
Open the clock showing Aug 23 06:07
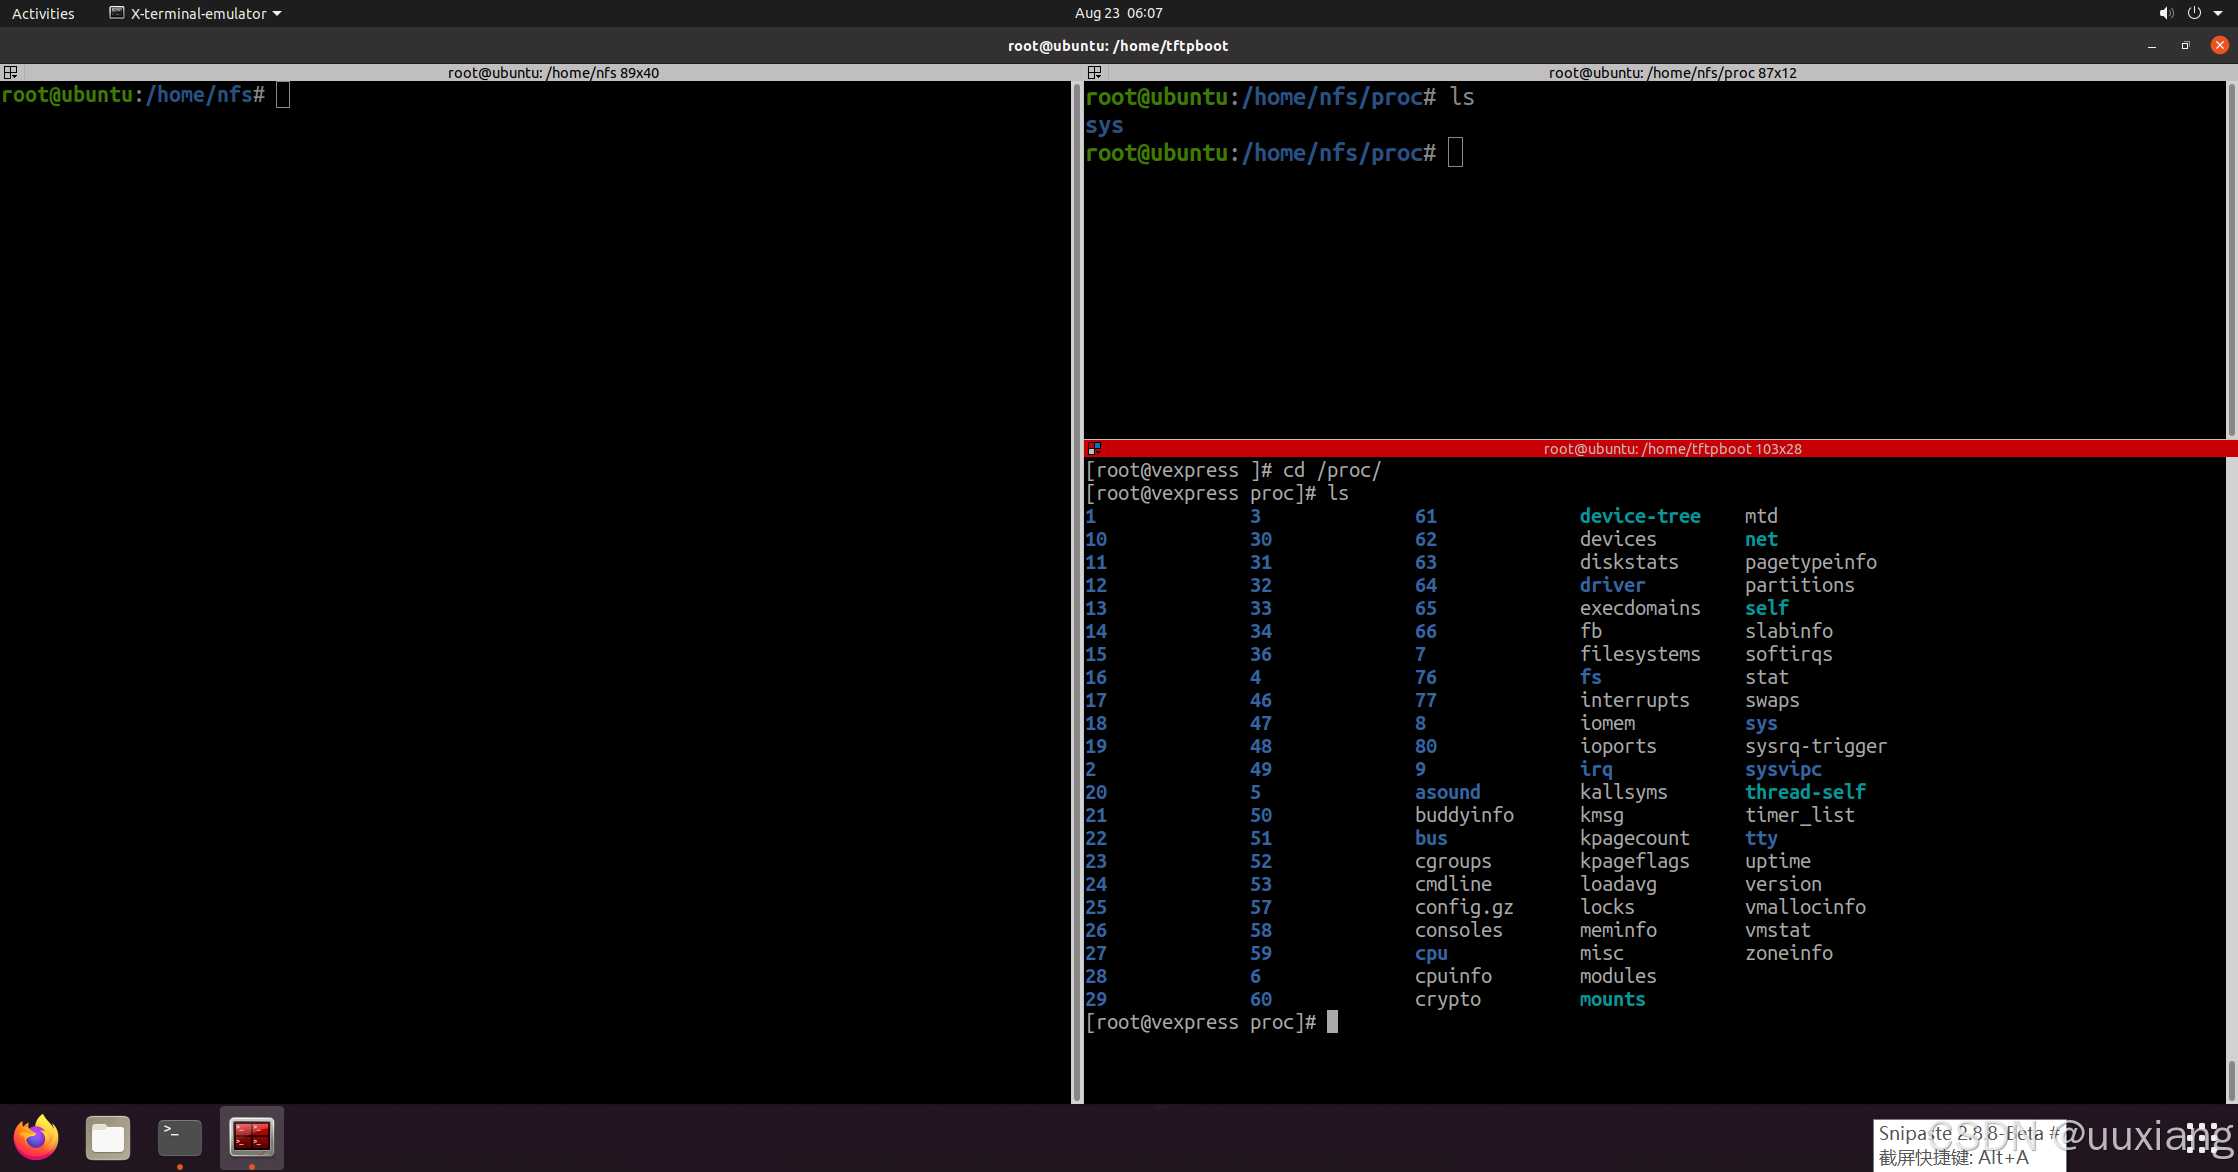coord(1119,13)
